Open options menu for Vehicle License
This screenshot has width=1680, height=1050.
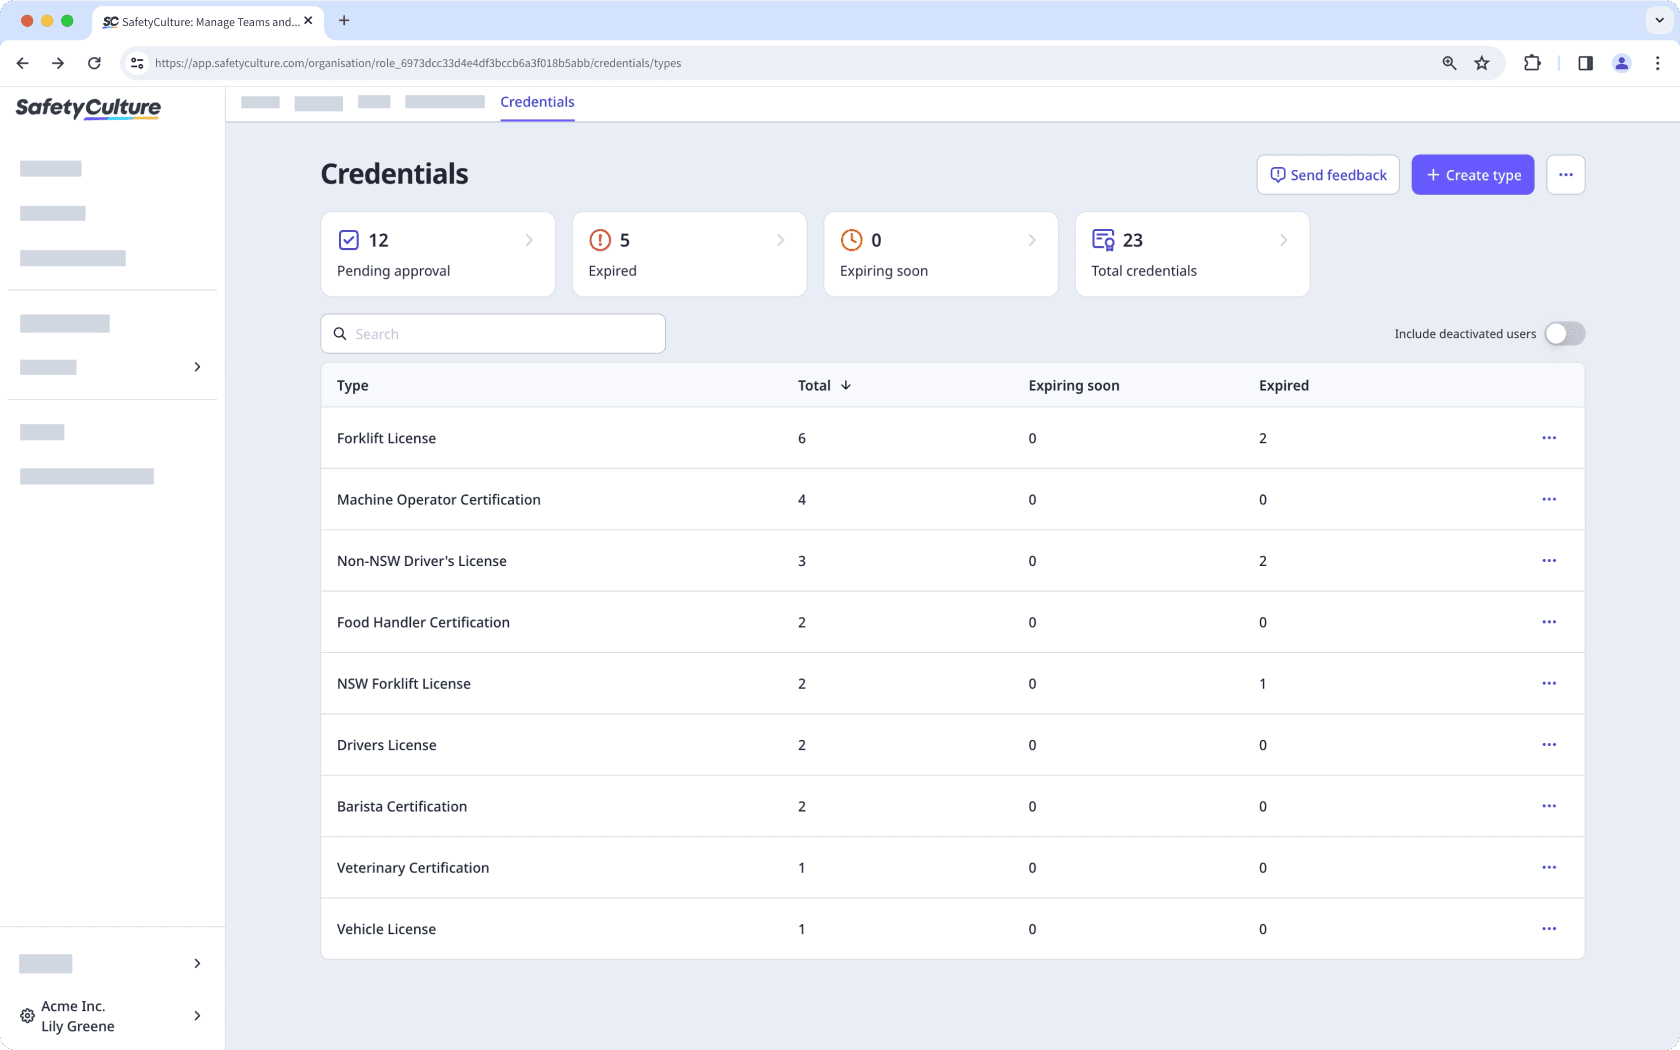[1549, 929]
